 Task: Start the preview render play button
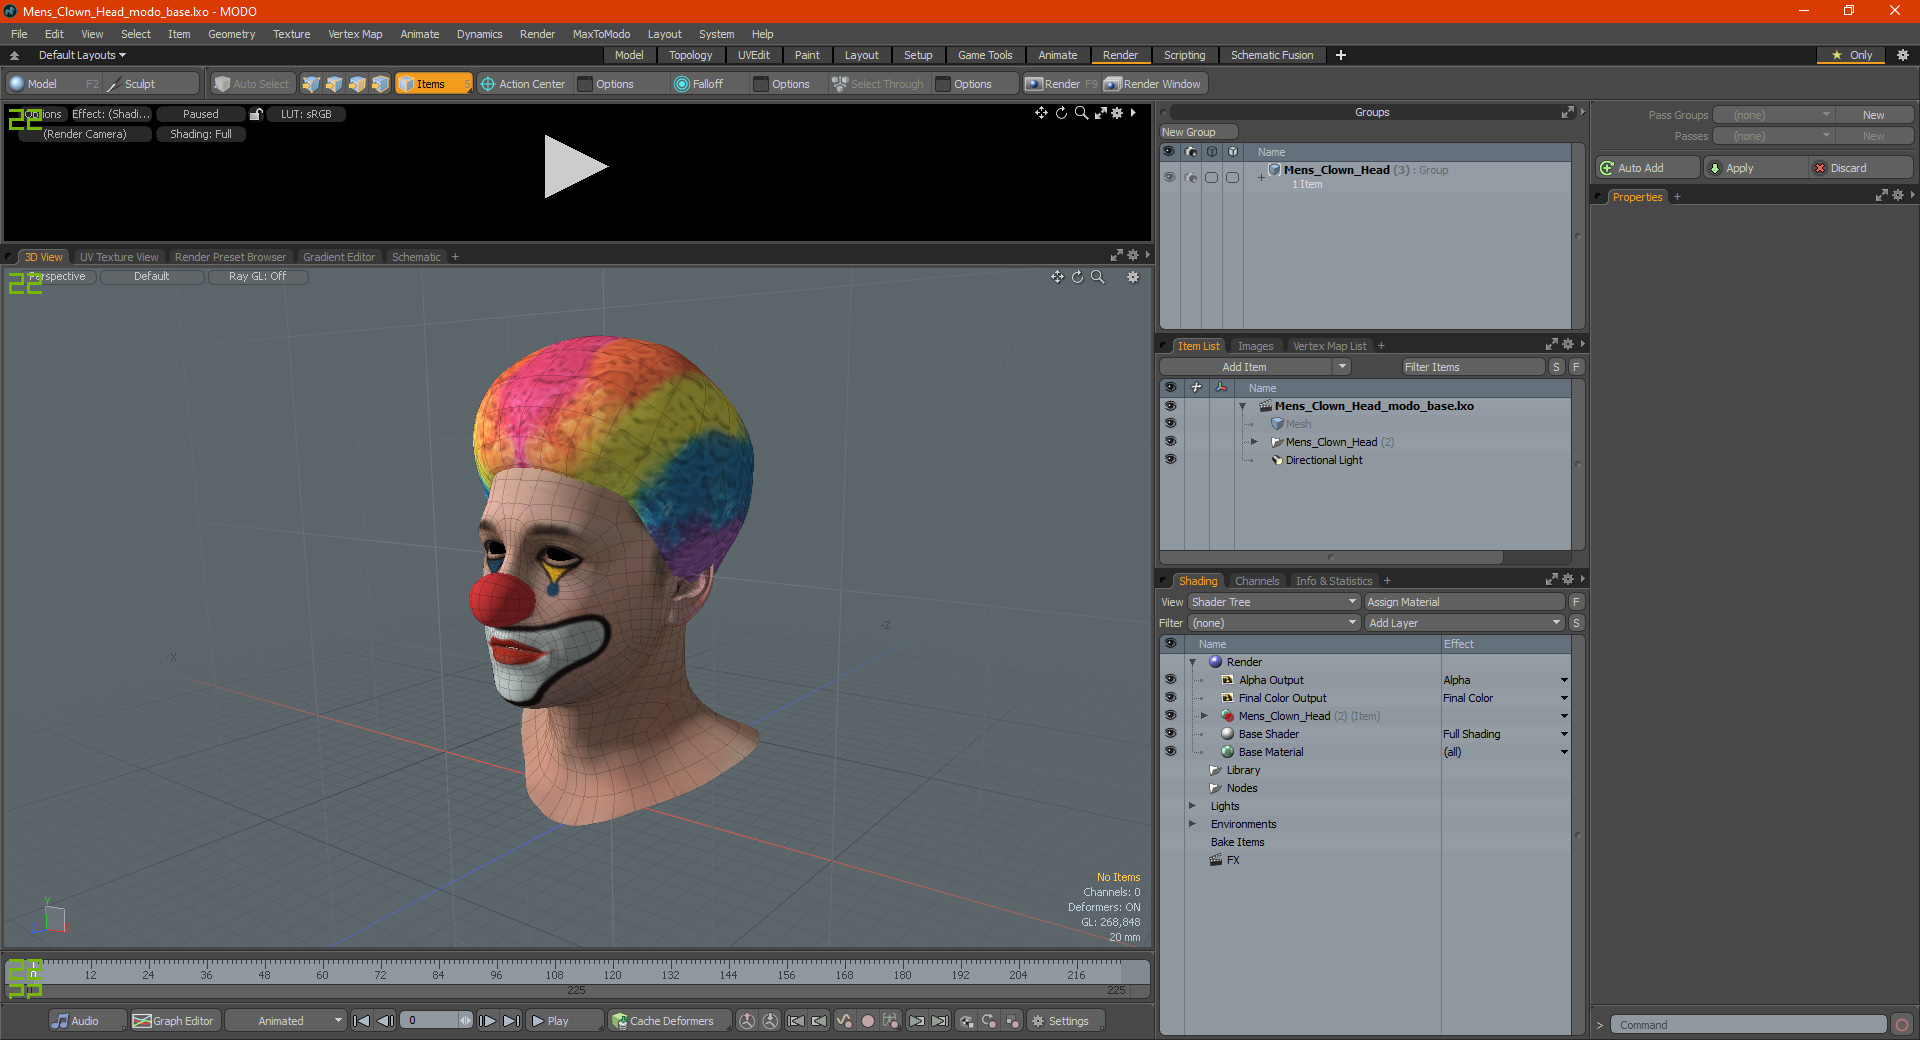pyautogui.click(x=575, y=166)
